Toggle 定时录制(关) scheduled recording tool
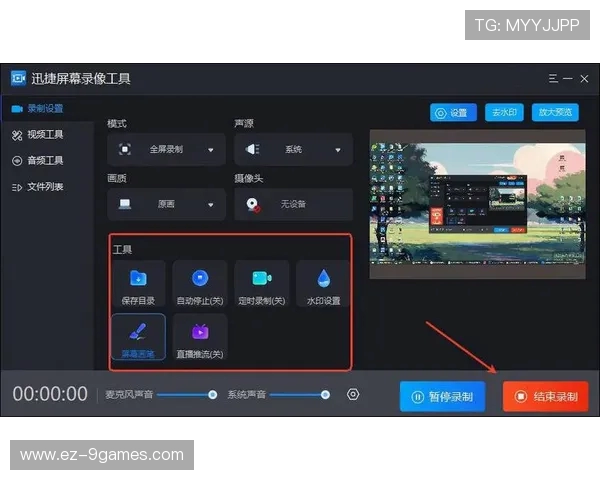This screenshot has height=480, width=600. click(262, 284)
